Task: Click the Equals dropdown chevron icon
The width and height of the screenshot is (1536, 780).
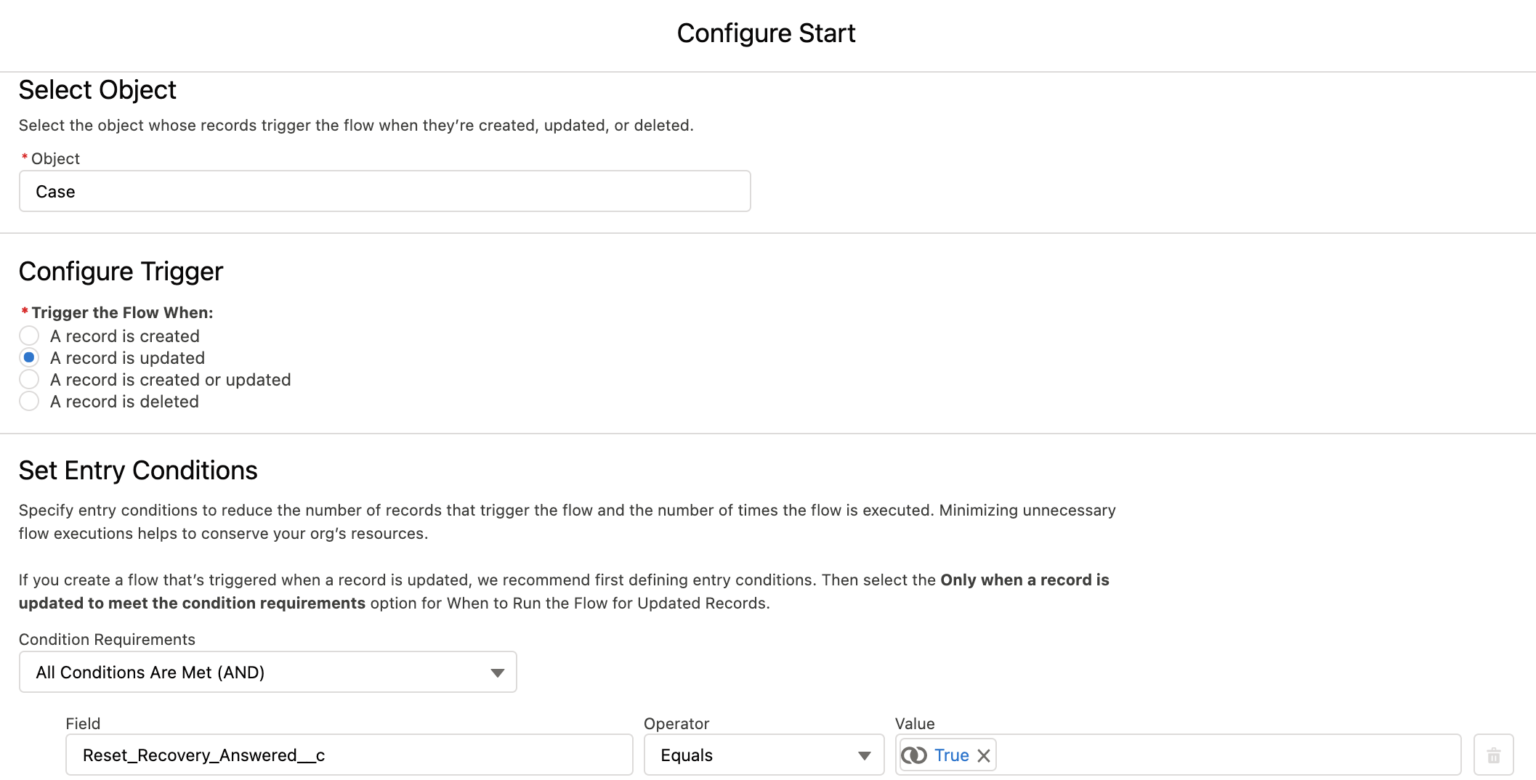Action: (862, 755)
